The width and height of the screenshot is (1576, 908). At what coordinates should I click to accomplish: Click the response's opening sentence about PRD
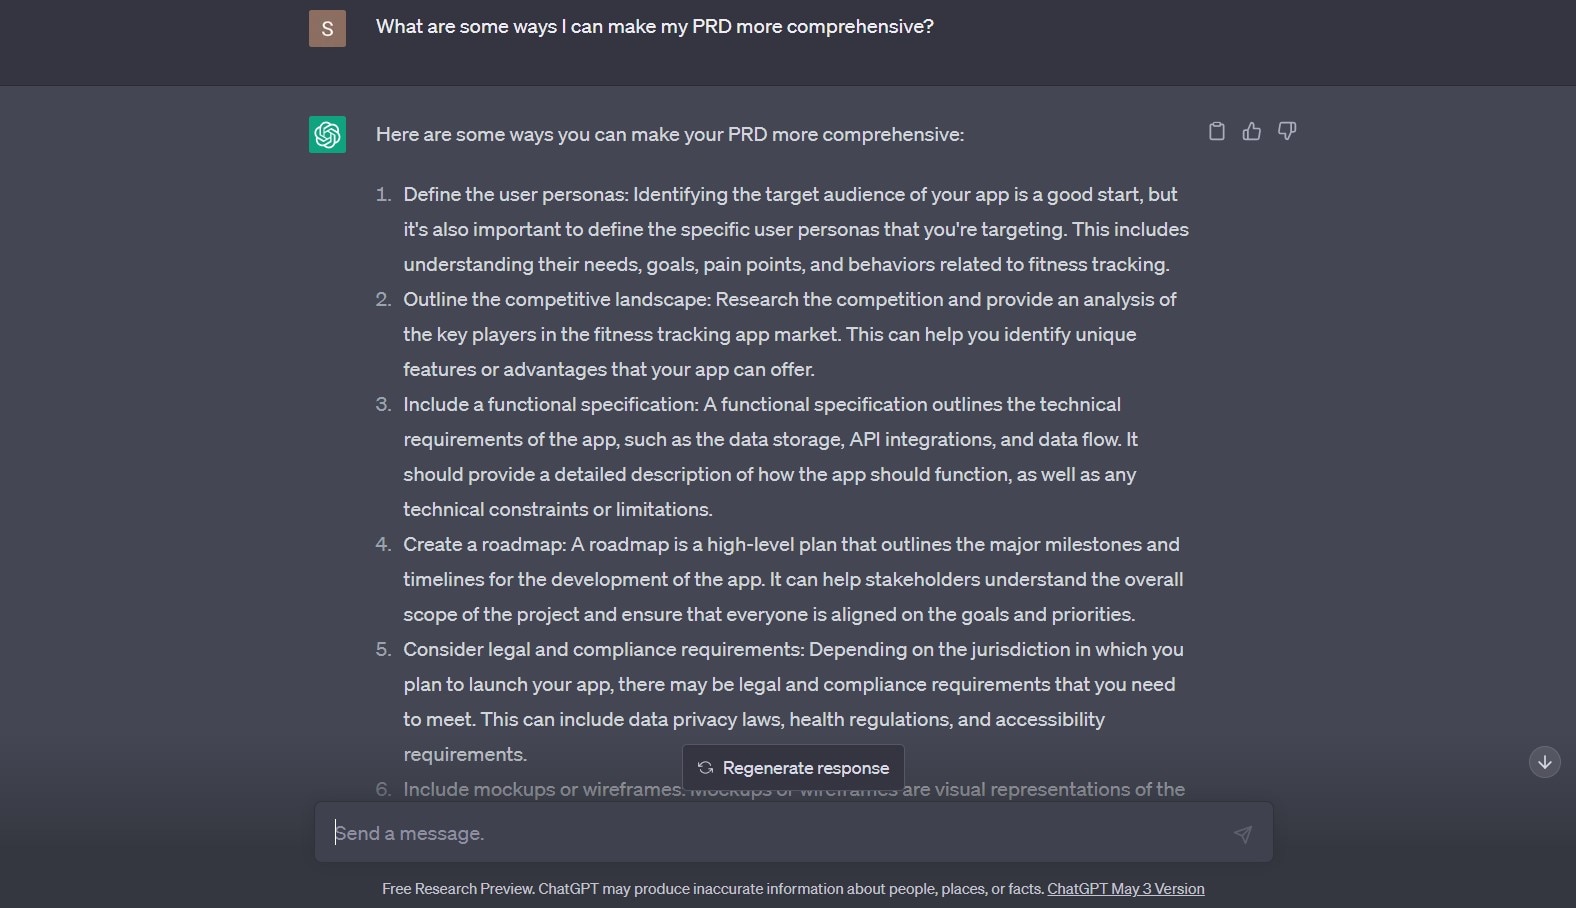point(669,135)
